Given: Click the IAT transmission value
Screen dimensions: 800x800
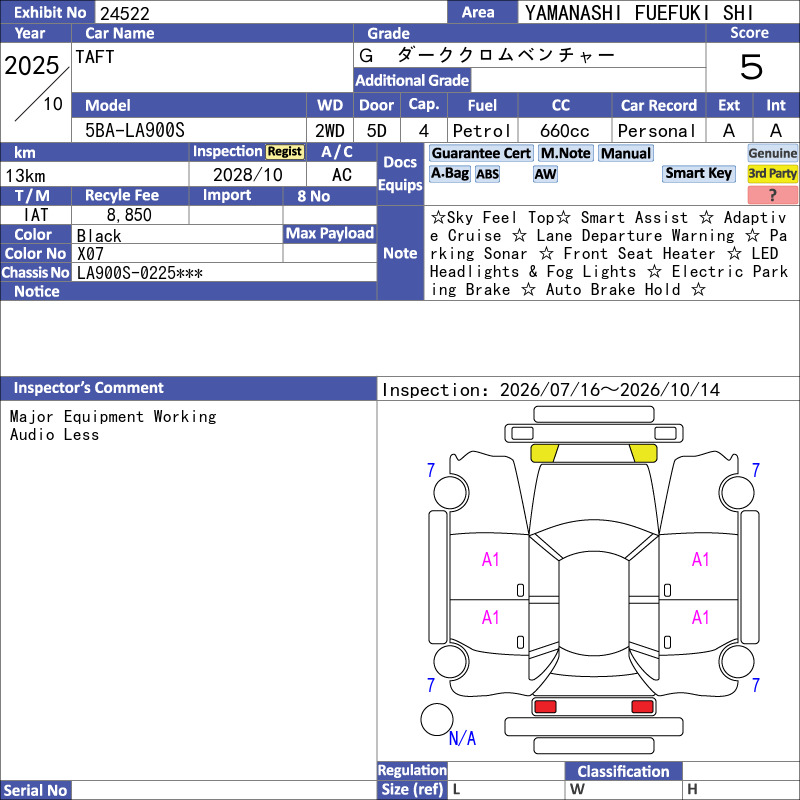Looking at the screenshot, I should 36,215.
